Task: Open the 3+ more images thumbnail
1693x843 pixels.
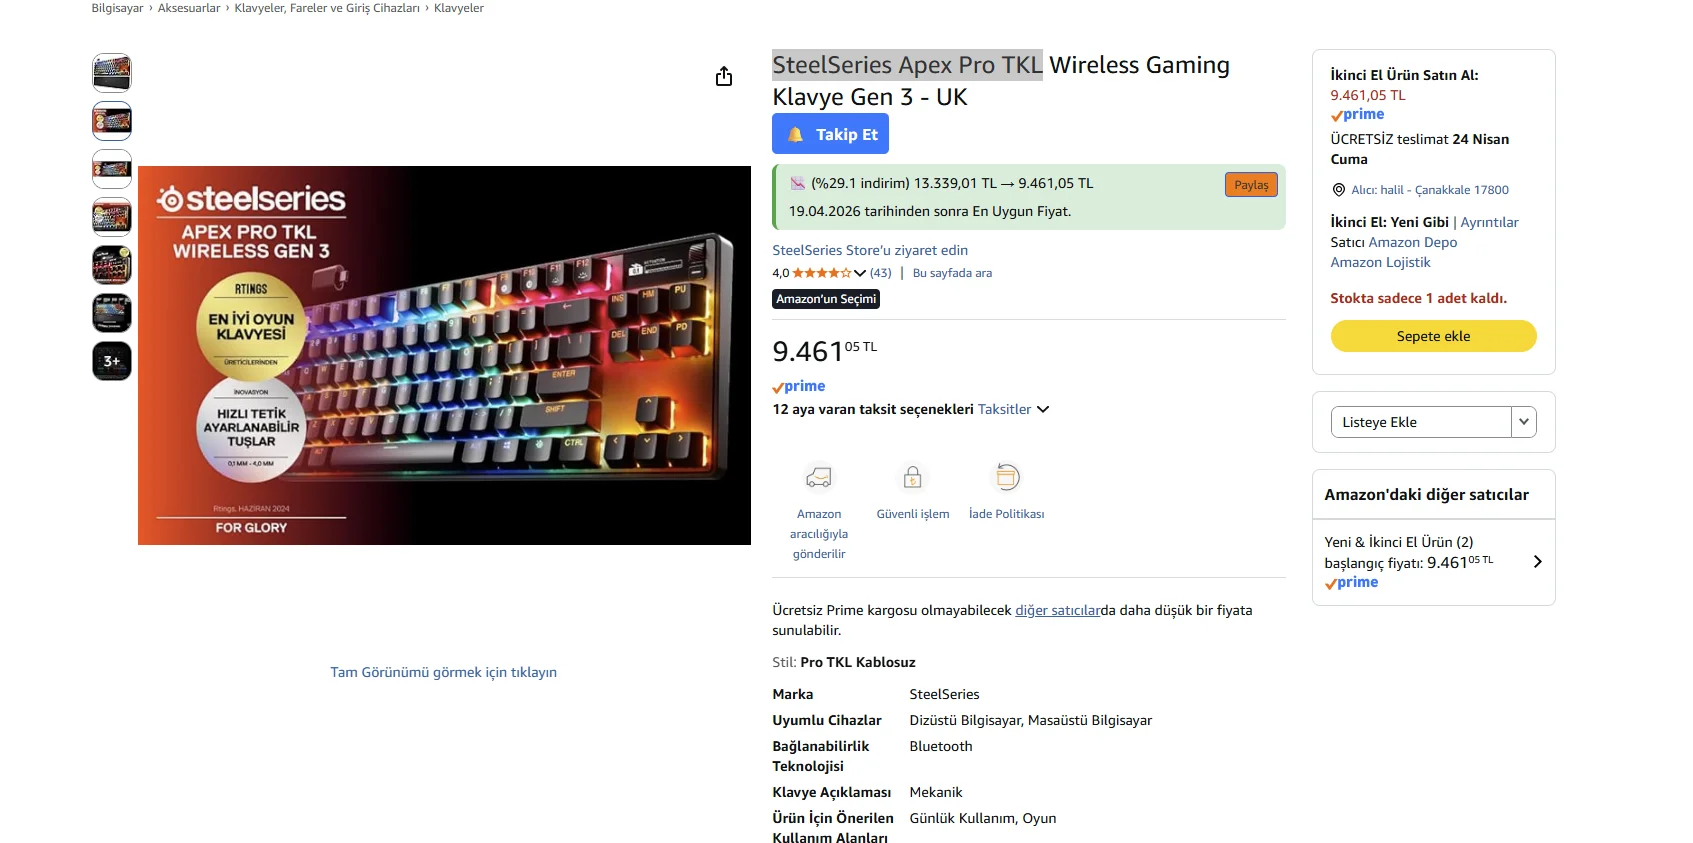Action: [112, 361]
